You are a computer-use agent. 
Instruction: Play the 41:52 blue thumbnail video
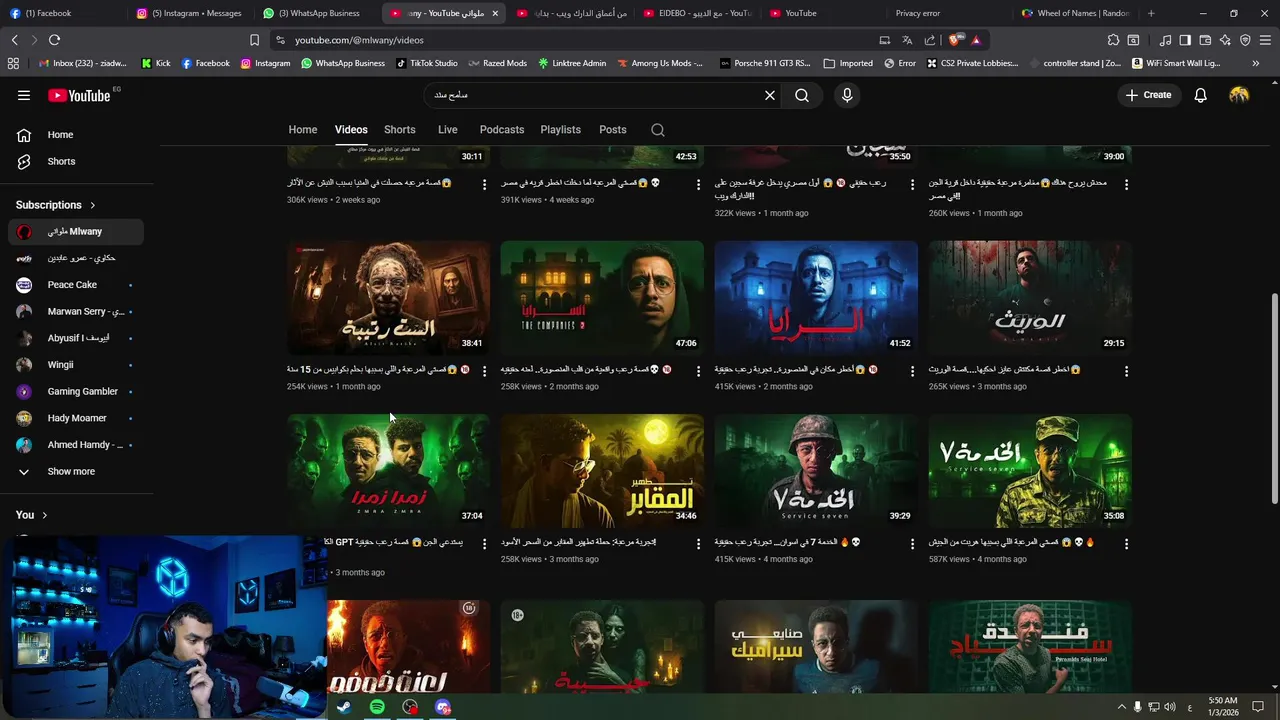tap(816, 297)
